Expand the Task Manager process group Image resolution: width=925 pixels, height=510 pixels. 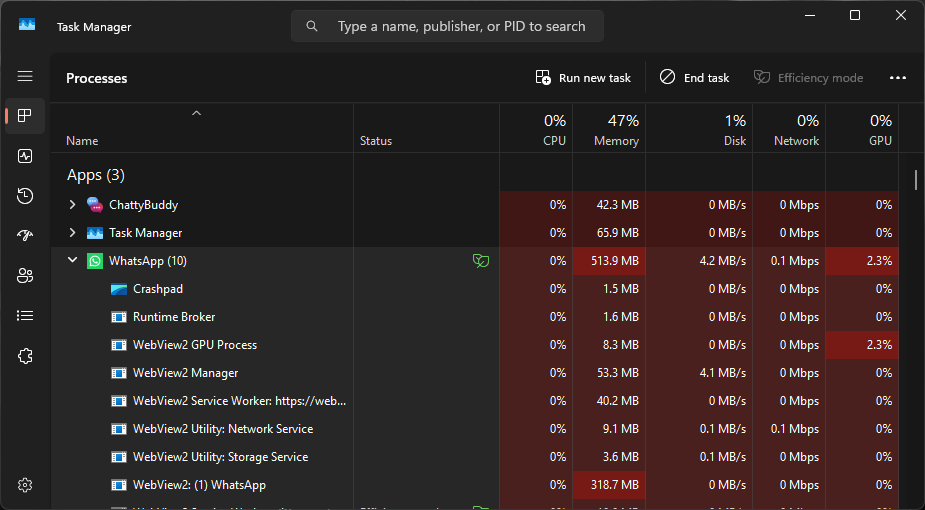point(73,233)
